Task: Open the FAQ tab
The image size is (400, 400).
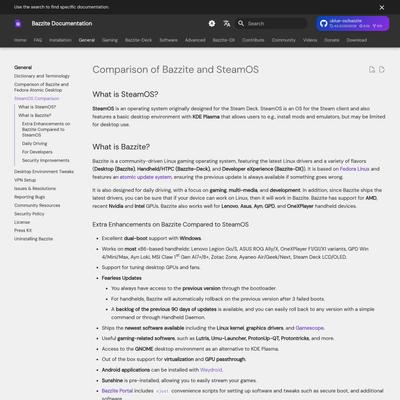Action: (38, 40)
